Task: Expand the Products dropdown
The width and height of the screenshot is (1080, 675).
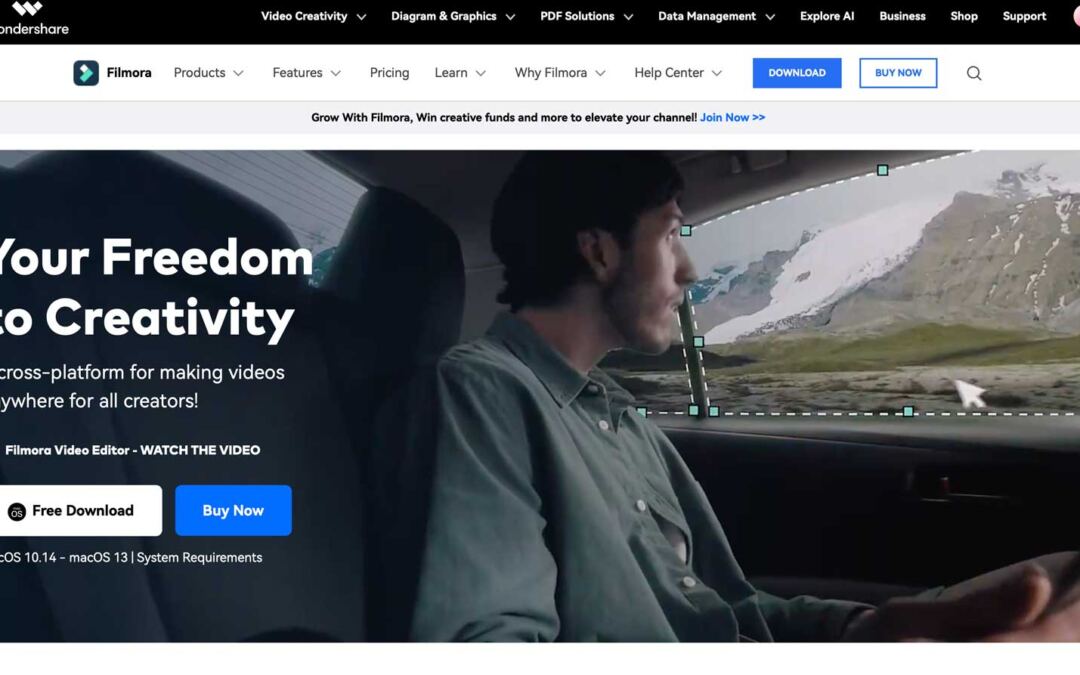Action: 209,73
